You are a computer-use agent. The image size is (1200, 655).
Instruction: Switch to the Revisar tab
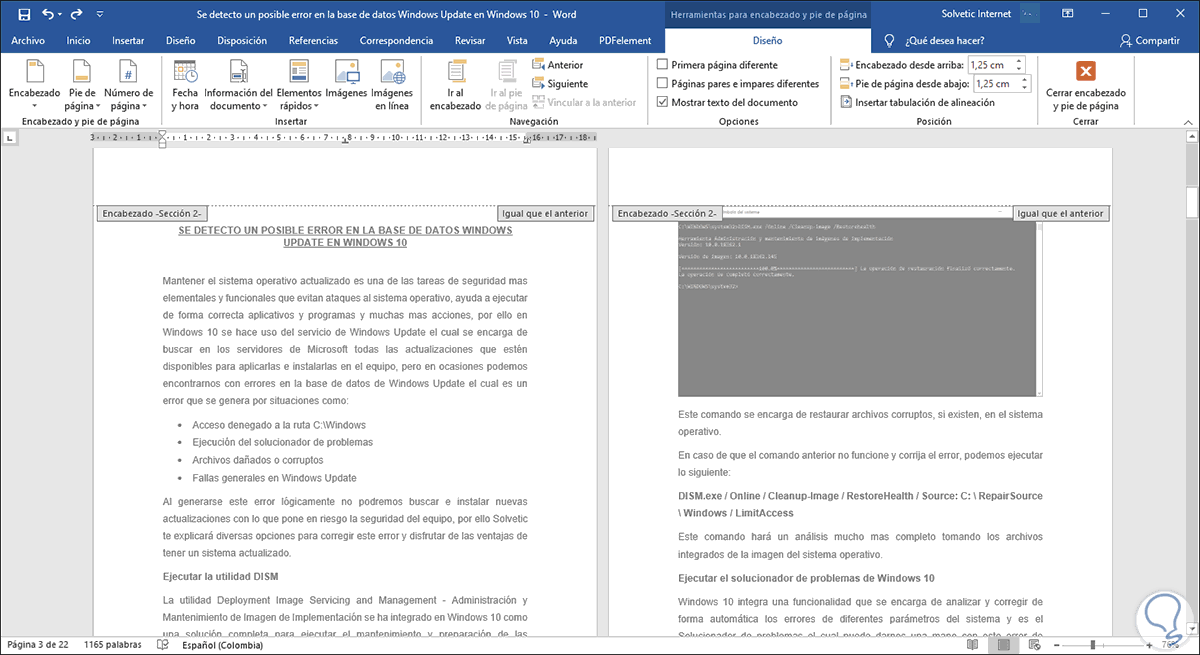click(470, 41)
